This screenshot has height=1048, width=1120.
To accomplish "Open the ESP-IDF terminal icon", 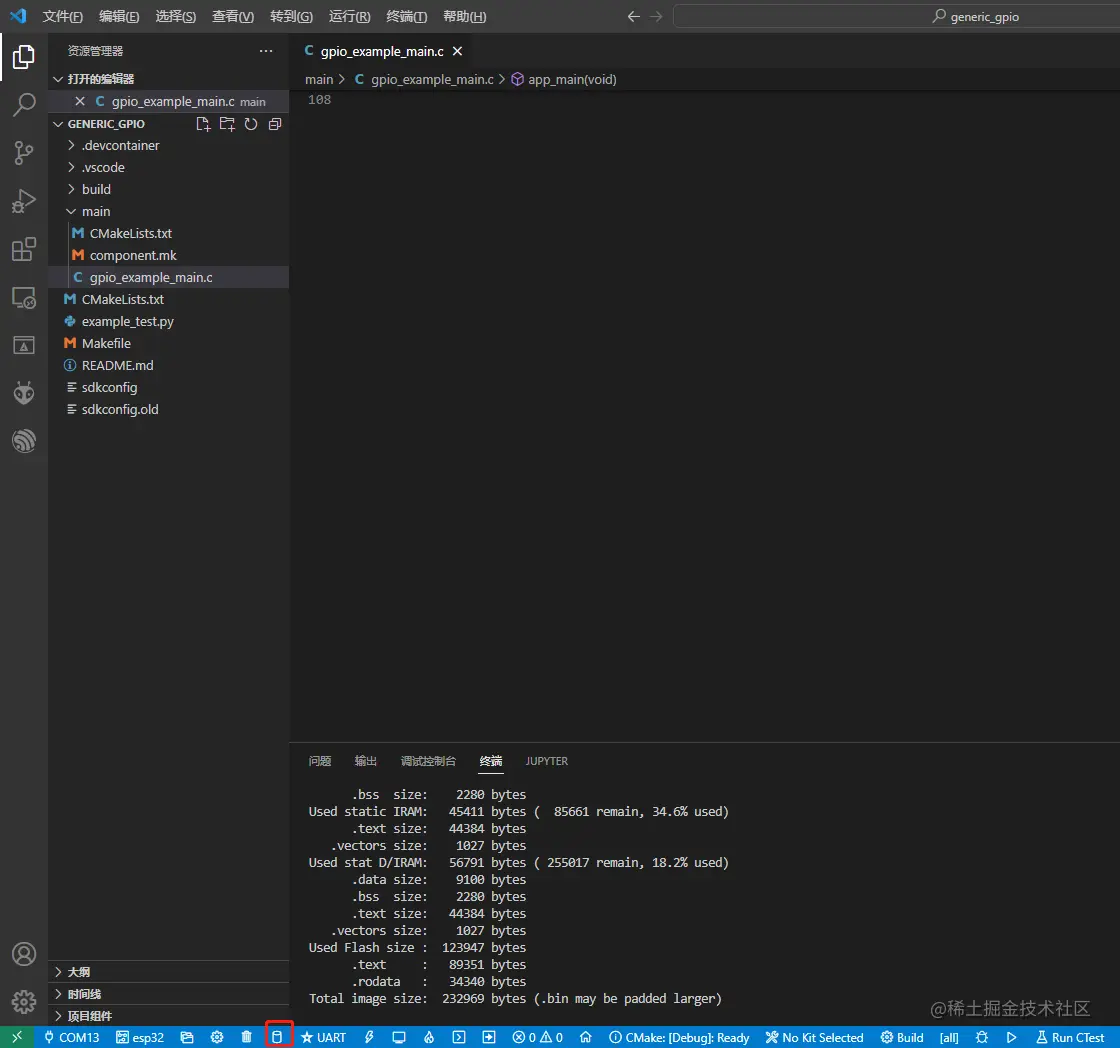I will (x=459, y=1037).
